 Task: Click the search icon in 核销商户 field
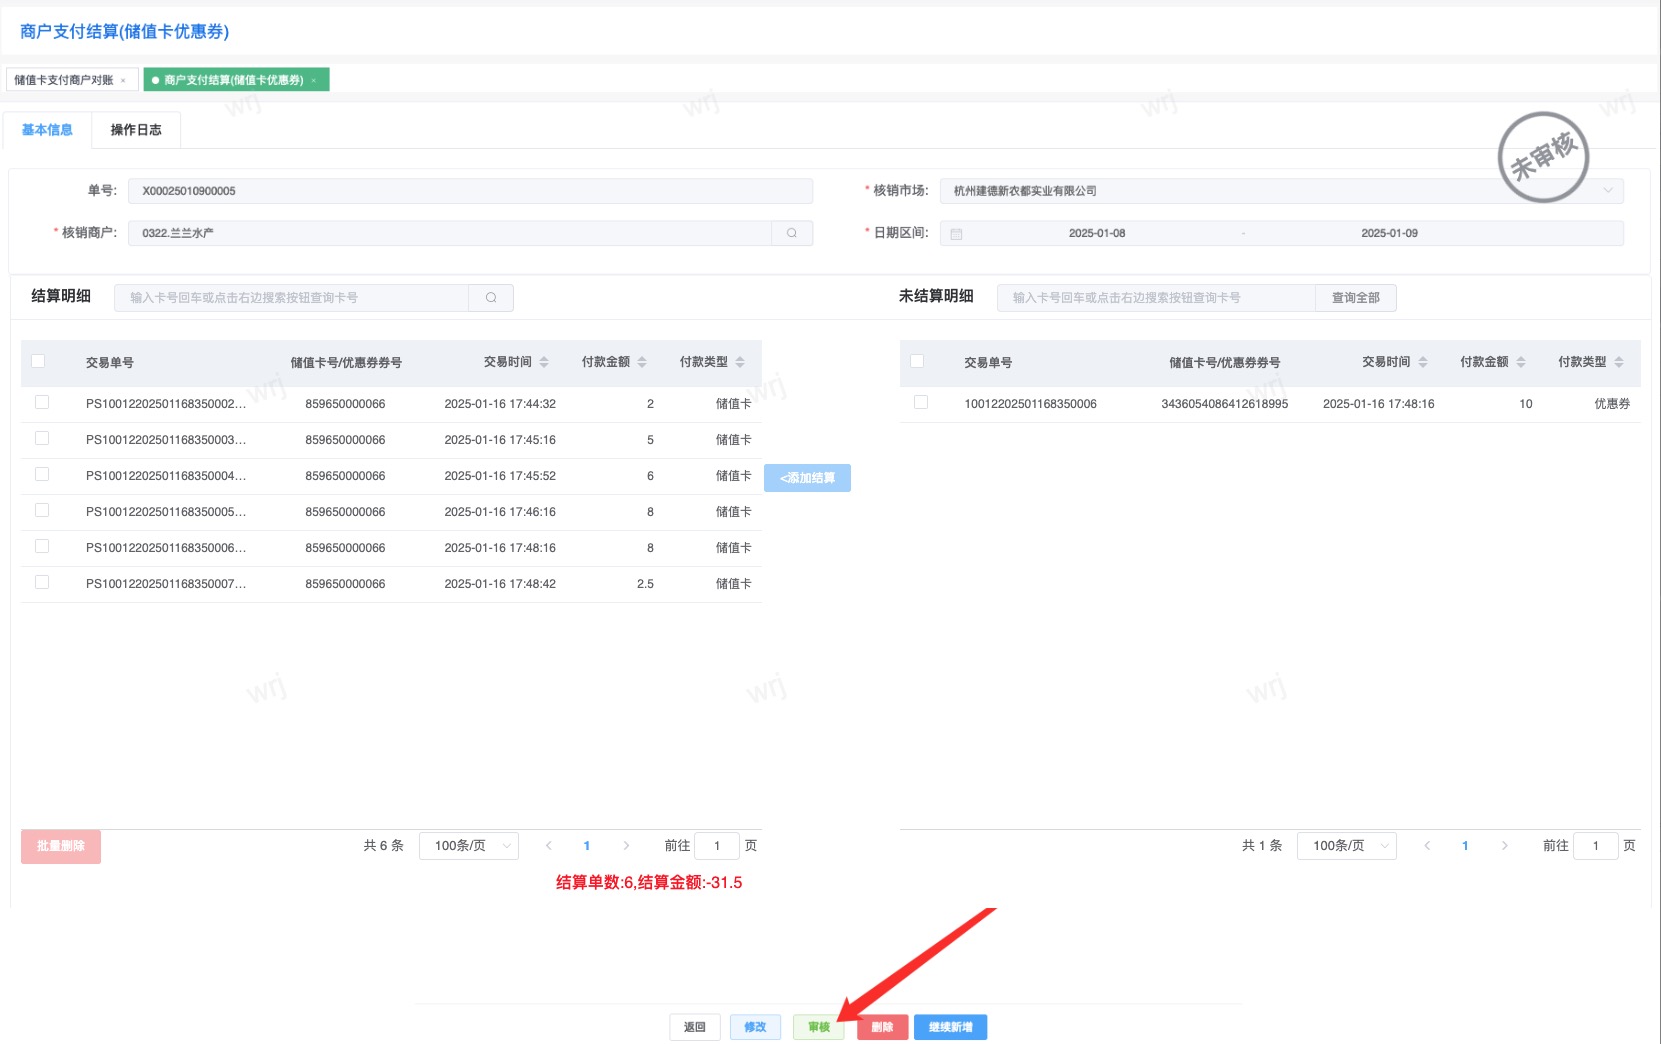pyautogui.click(x=792, y=233)
